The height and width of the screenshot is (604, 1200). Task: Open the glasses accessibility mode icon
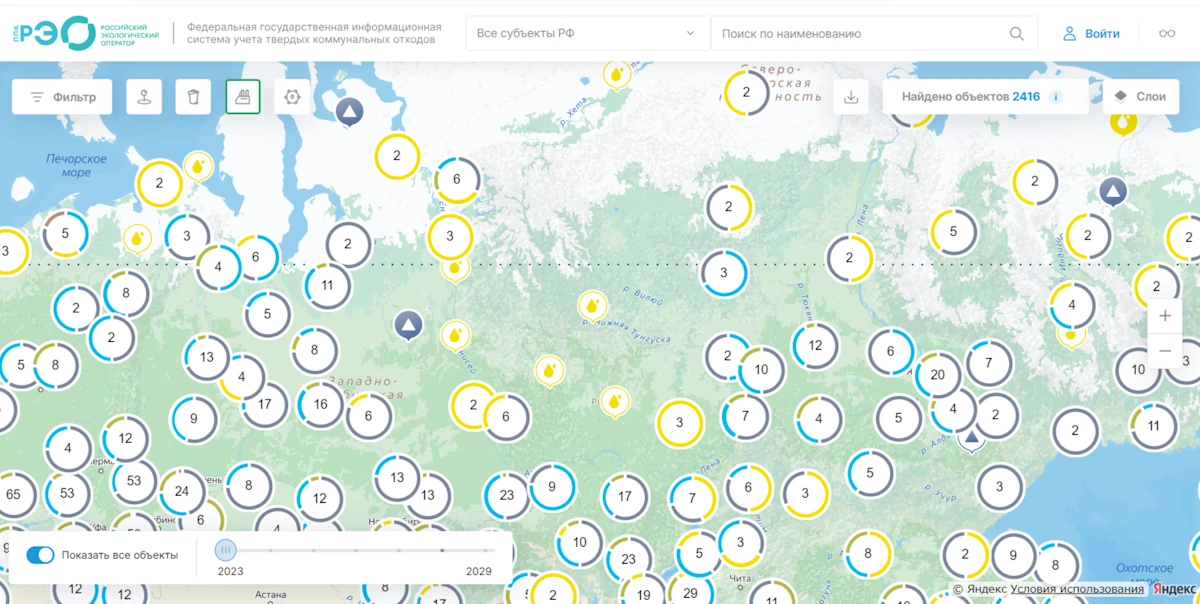pyautogui.click(x=1167, y=34)
